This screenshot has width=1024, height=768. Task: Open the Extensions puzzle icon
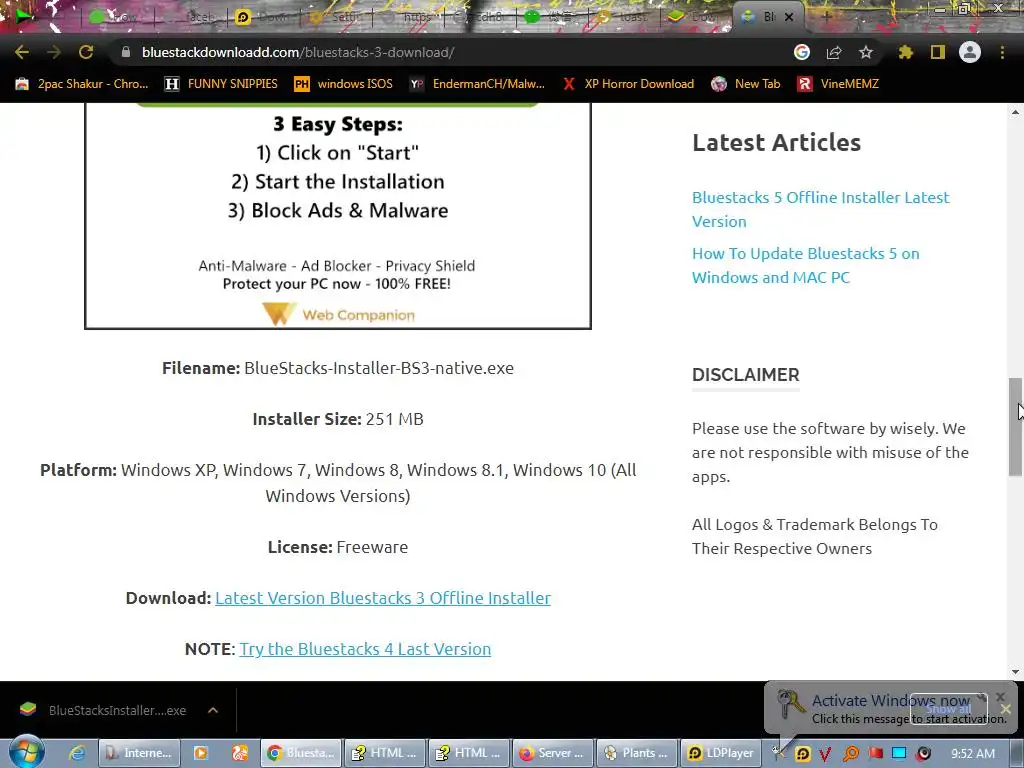point(906,52)
